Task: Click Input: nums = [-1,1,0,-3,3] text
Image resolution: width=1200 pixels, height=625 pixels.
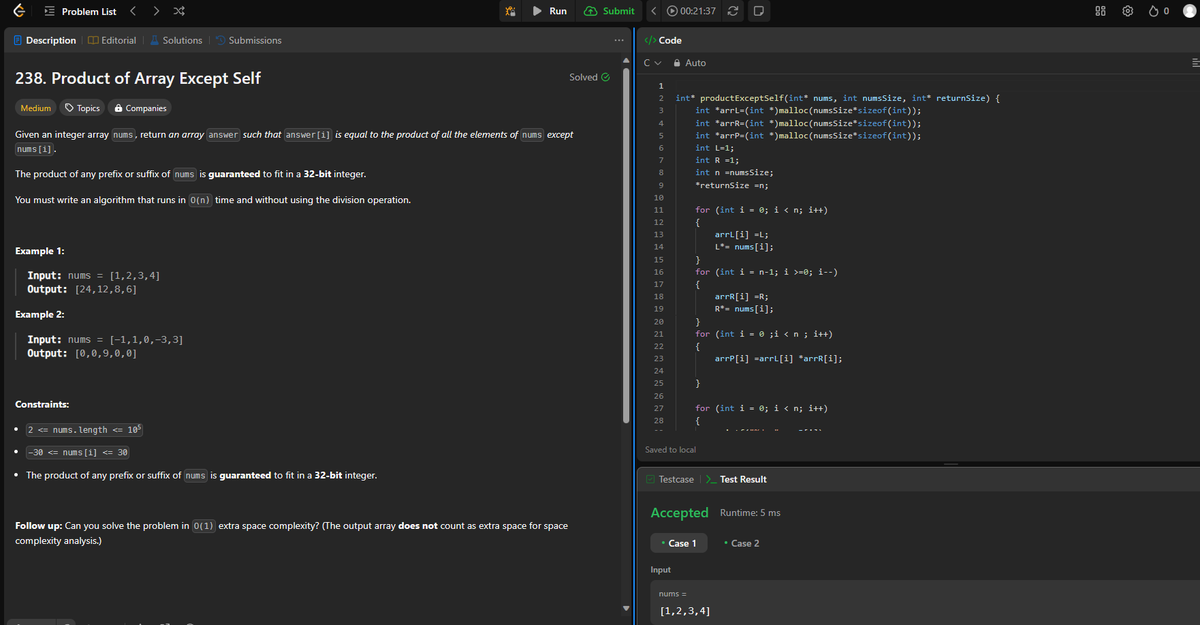Action: (x=104, y=340)
